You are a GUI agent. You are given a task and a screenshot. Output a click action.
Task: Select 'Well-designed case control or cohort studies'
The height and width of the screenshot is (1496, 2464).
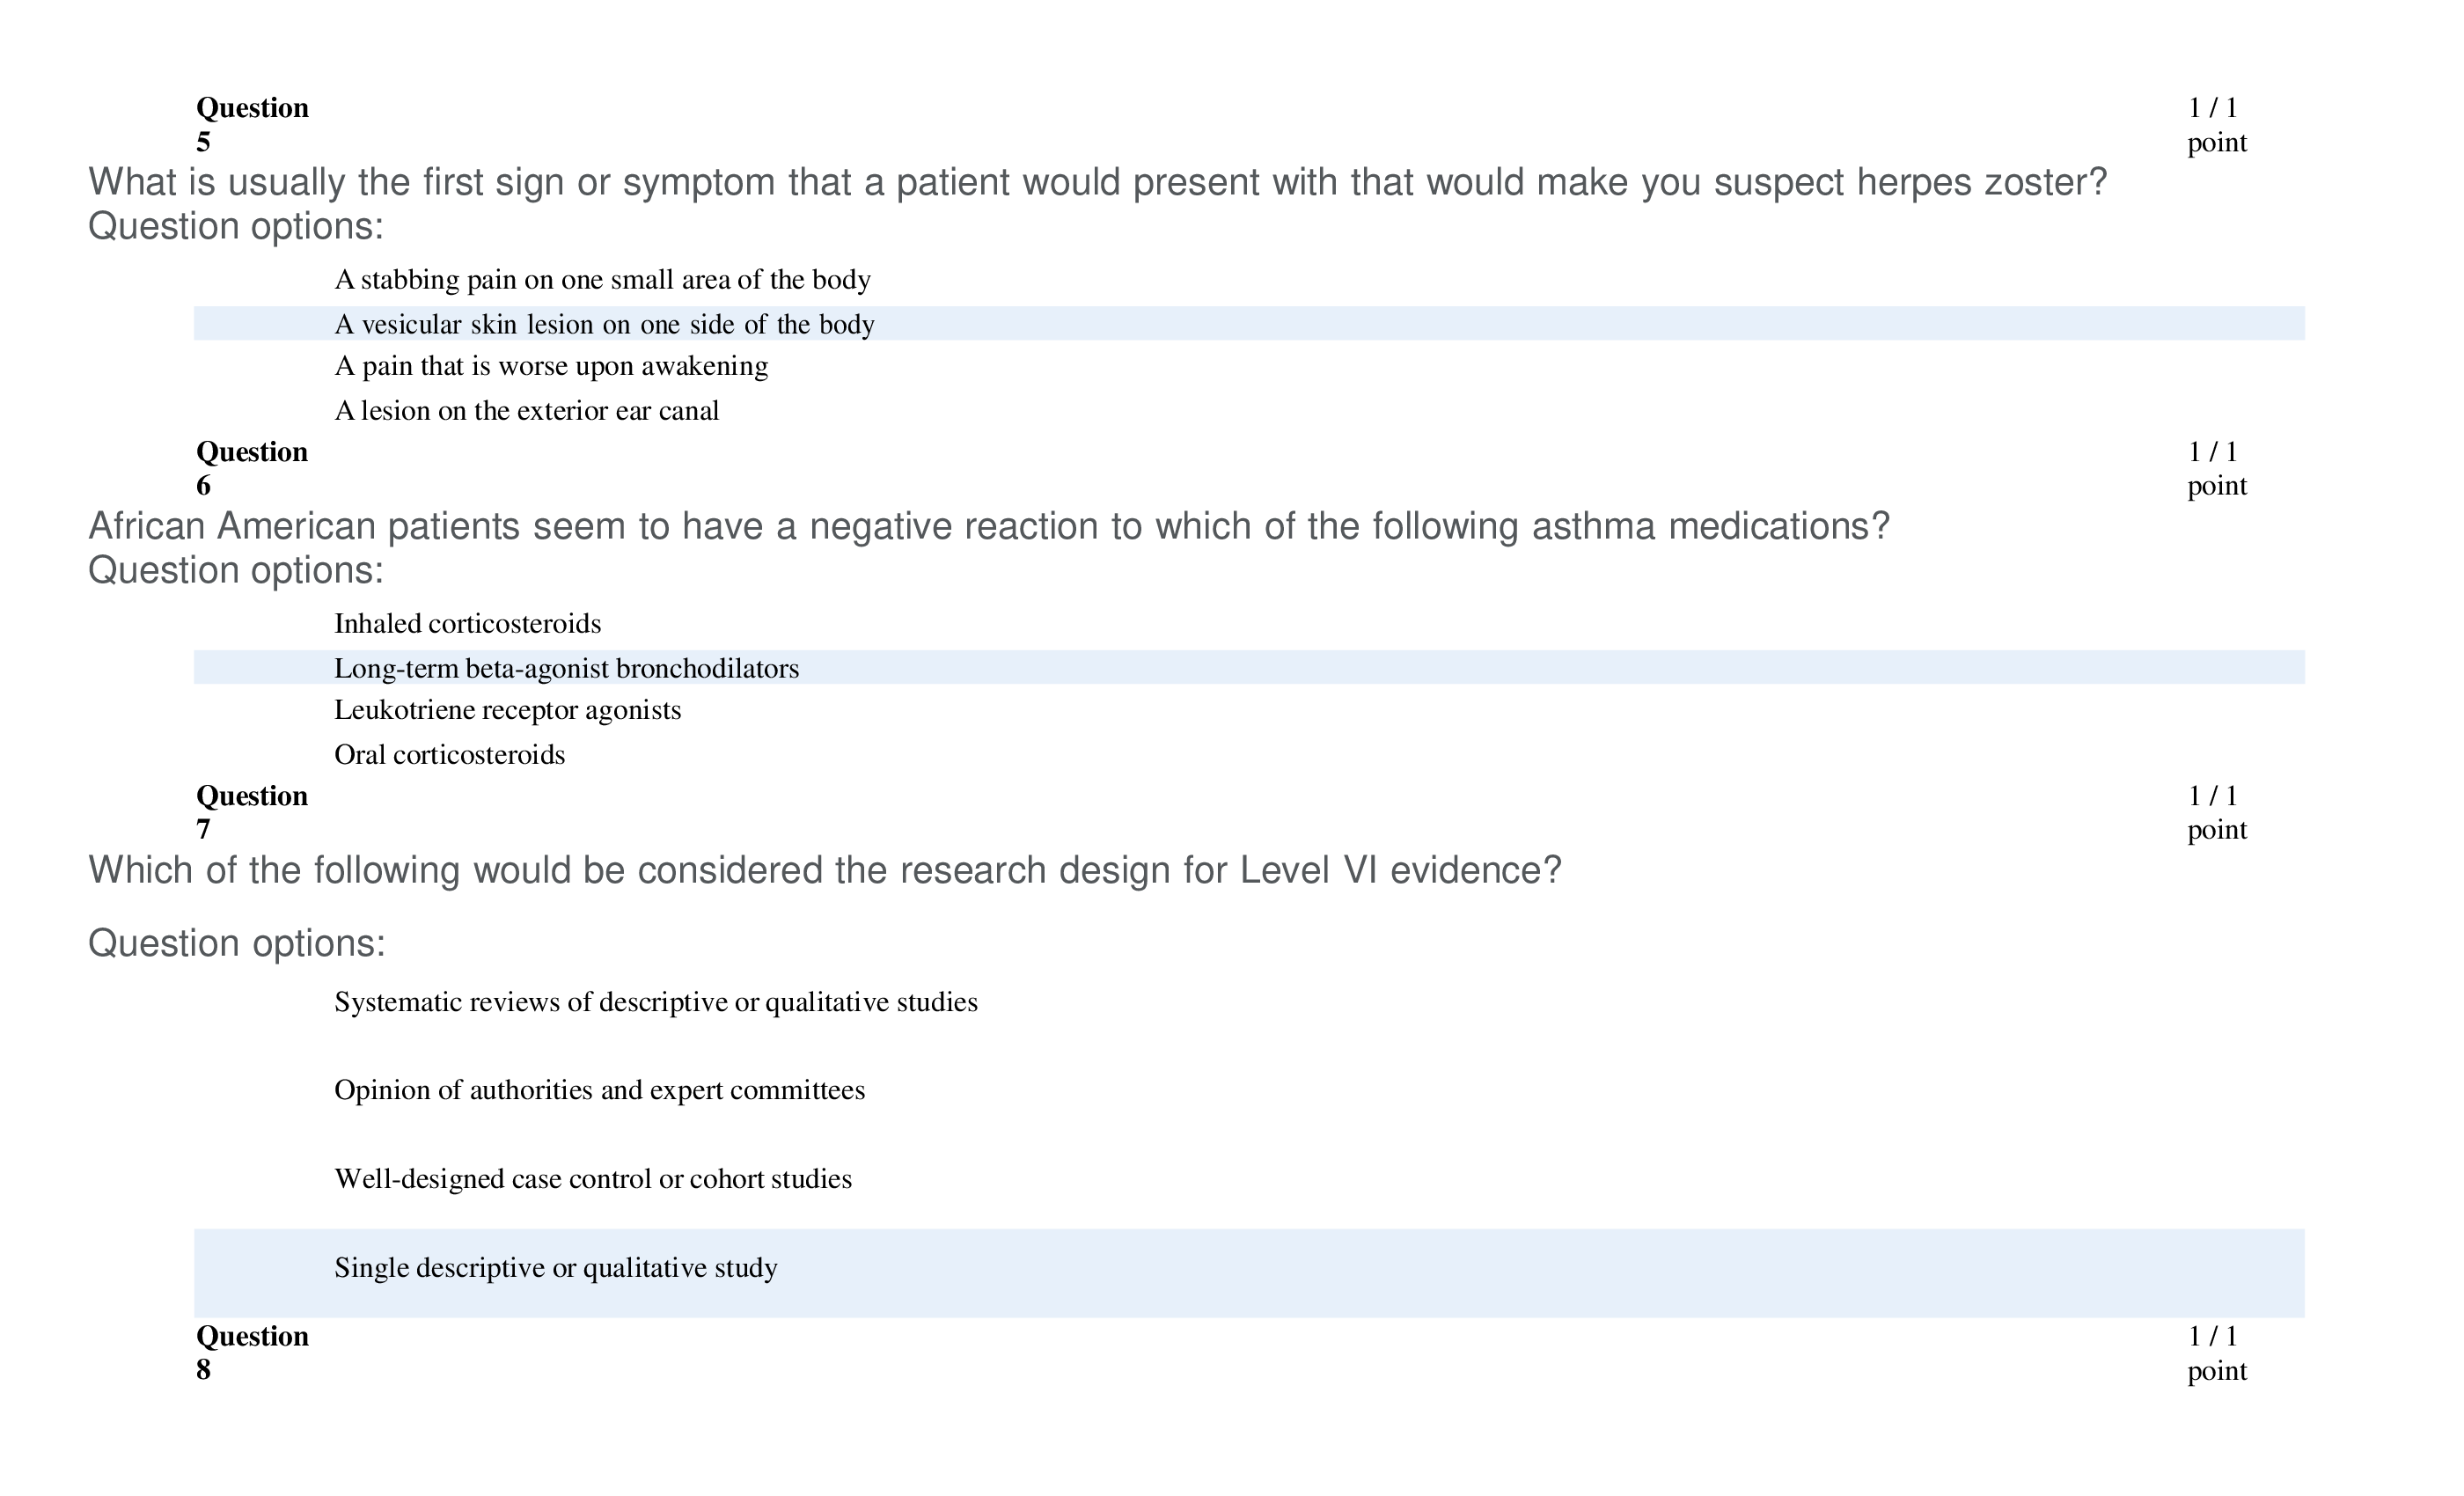coord(592,1179)
